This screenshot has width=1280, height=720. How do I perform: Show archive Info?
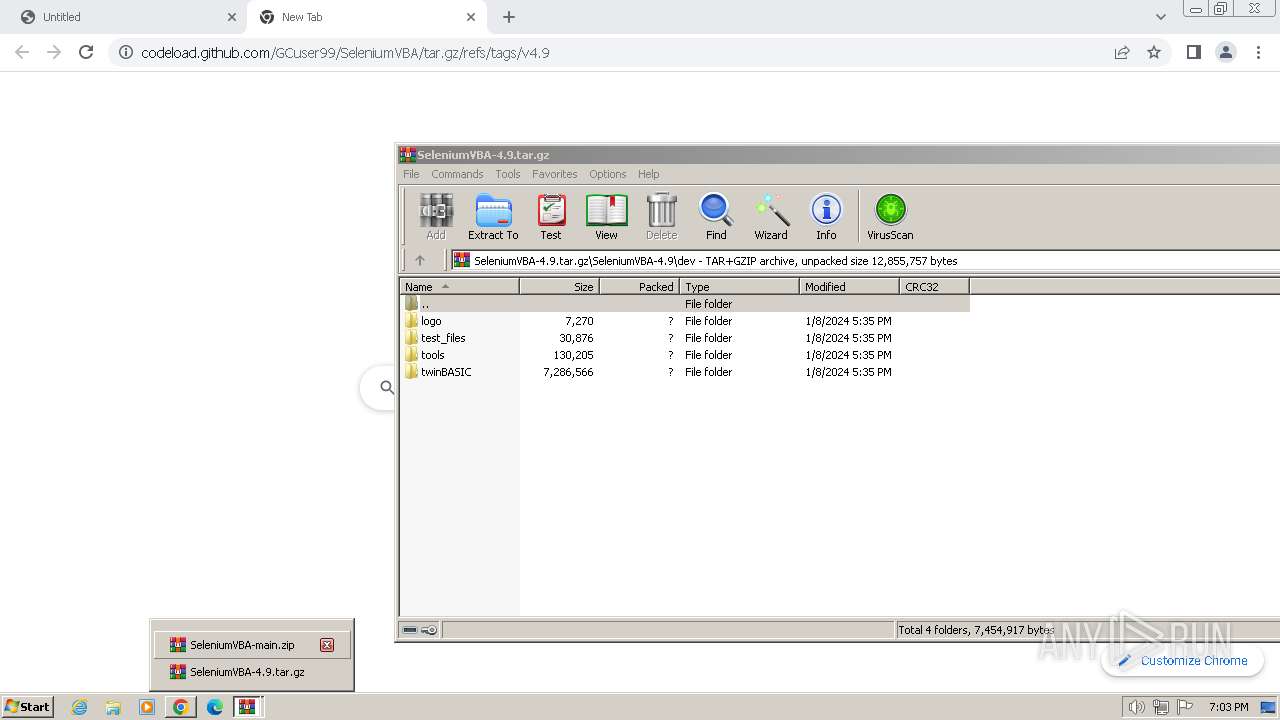click(x=826, y=217)
